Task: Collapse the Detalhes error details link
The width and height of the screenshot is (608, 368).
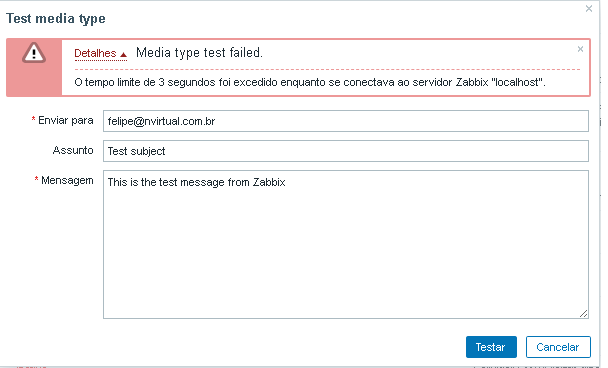Action: (95, 53)
